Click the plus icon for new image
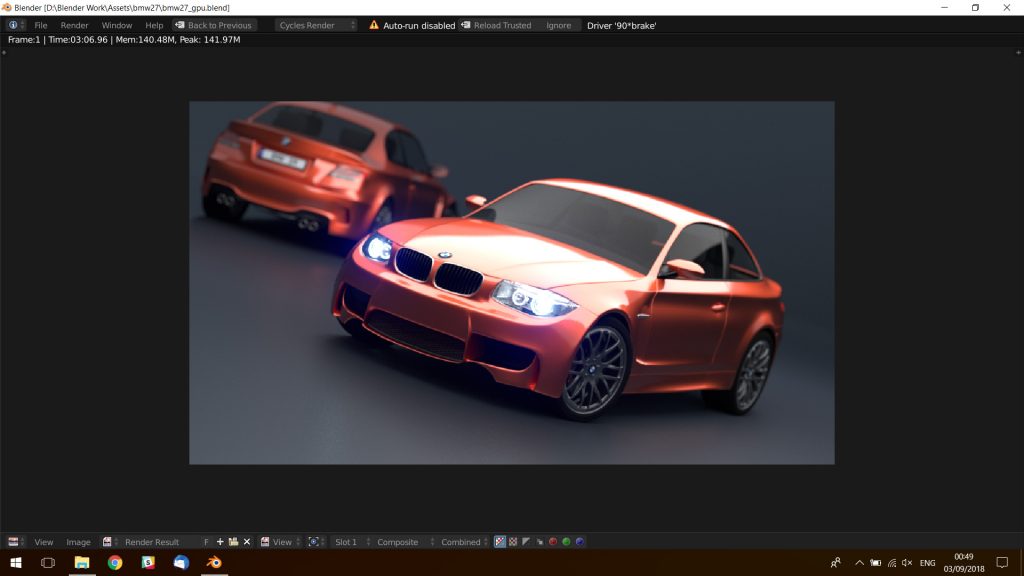The height and width of the screenshot is (576, 1024). point(220,541)
